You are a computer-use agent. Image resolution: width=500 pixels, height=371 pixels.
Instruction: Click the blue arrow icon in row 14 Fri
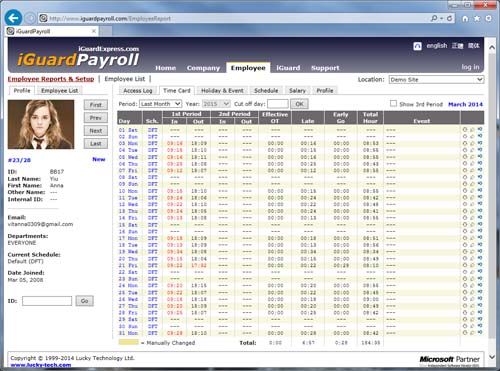point(480,218)
